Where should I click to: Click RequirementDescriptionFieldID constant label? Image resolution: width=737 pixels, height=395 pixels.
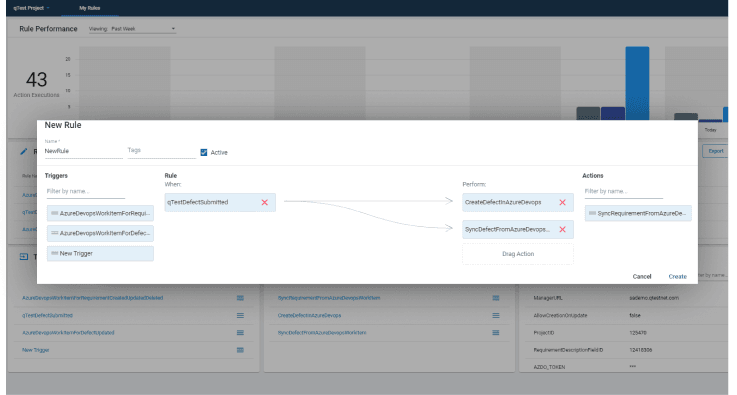pos(568,350)
